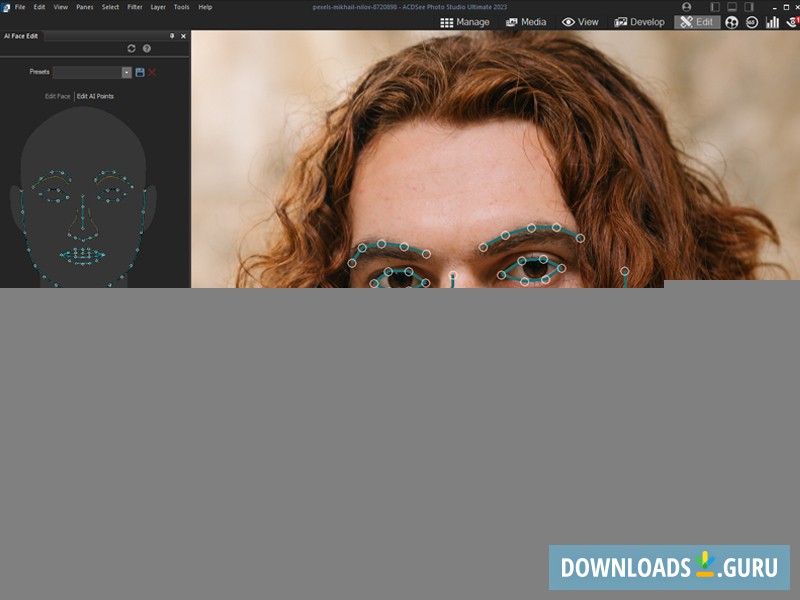The width and height of the screenshot is (800, 600).
Task: Open the Filter menu
Action: [135, 7]
